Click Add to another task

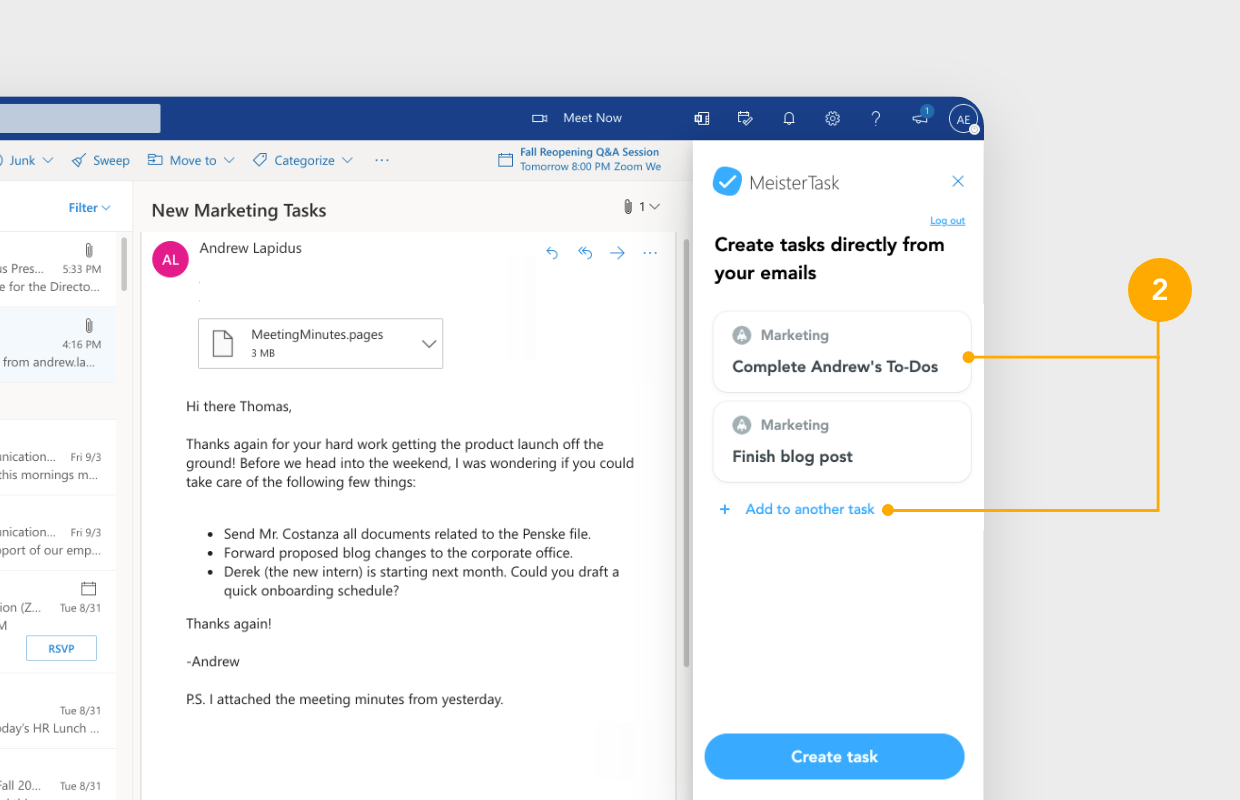pyautogui.click(x=797, y=509)
